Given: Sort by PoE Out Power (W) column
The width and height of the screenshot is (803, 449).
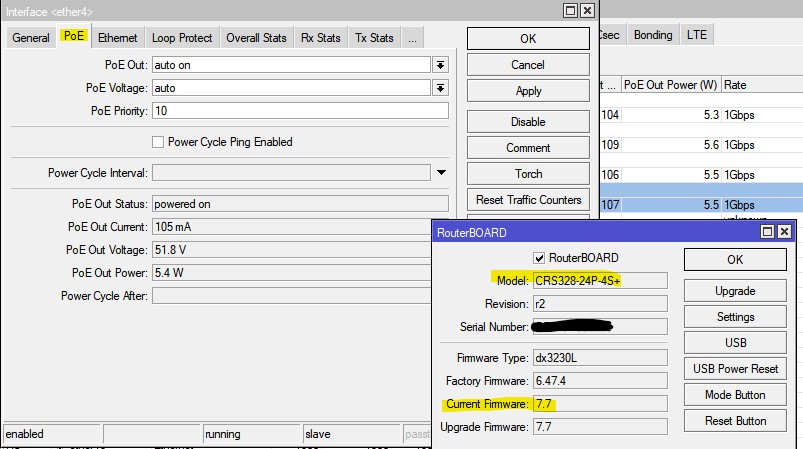Looking at the screenshot, I should point(670,85).
